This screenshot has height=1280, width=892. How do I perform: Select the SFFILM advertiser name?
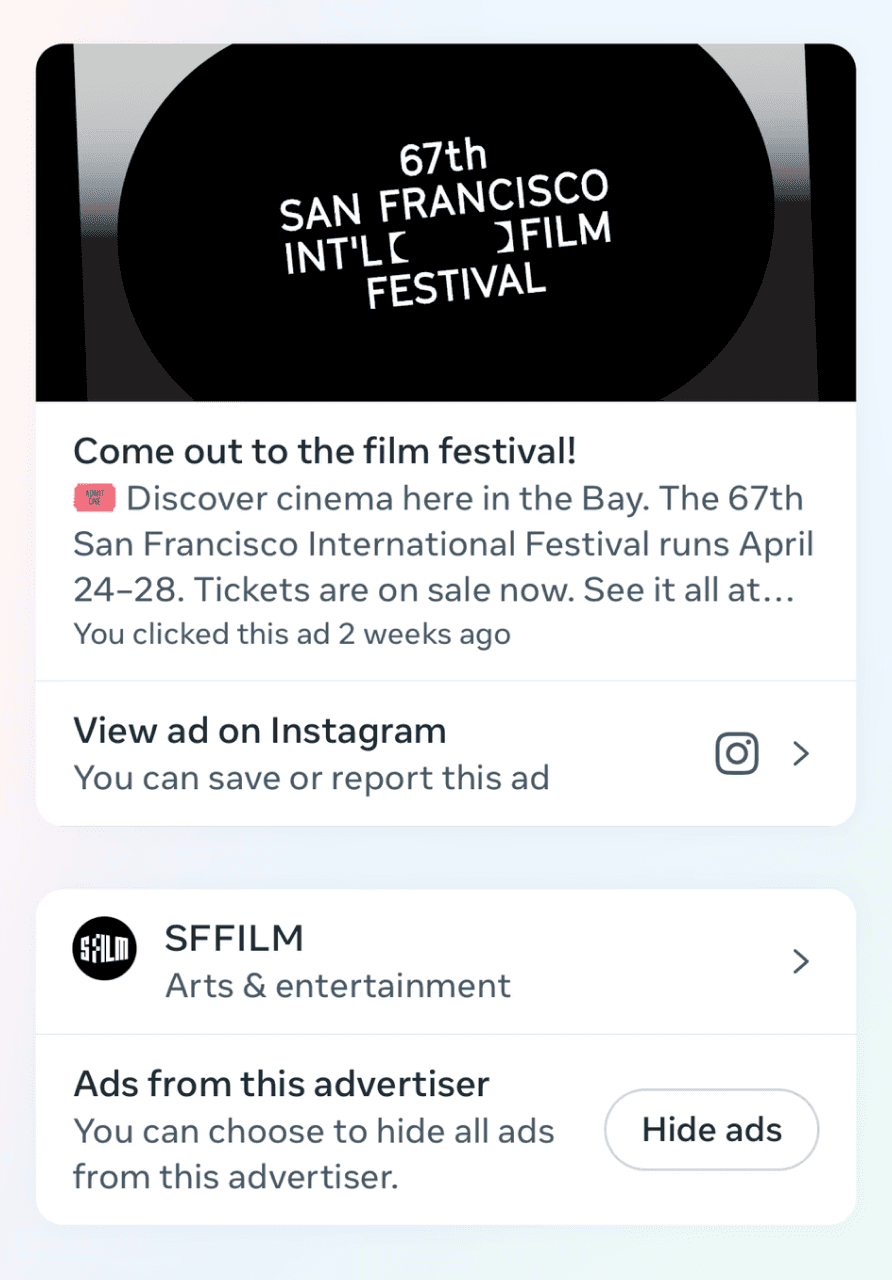234,938
